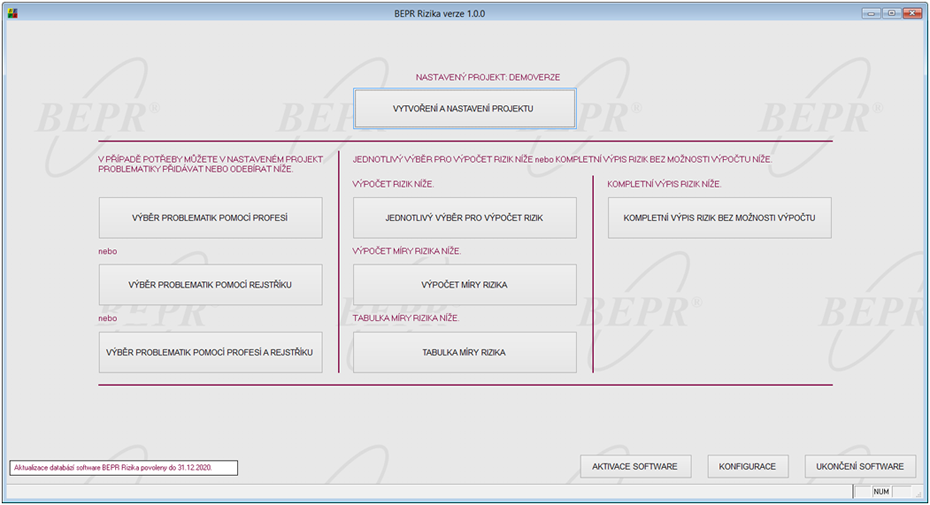Select VÝBĚR PROBLEMATIK POMOCÍ REJSTŘÍKU
The width and height of the screenshot is (930, 505).
[211, 285]
